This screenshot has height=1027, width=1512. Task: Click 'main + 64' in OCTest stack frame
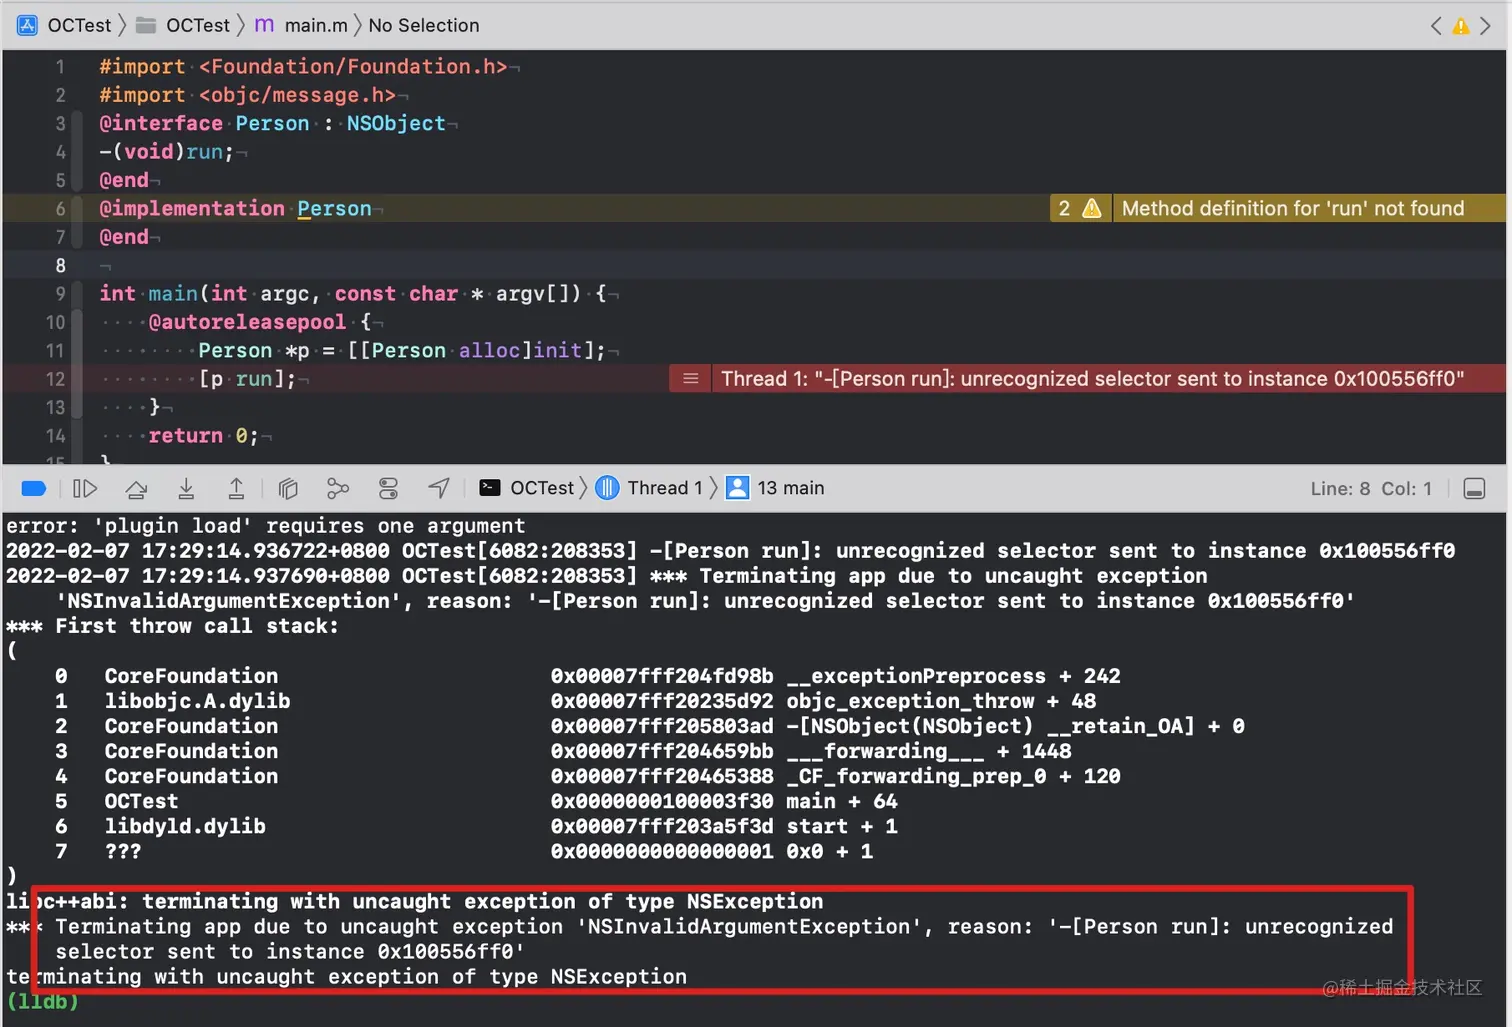coord(842,801)
